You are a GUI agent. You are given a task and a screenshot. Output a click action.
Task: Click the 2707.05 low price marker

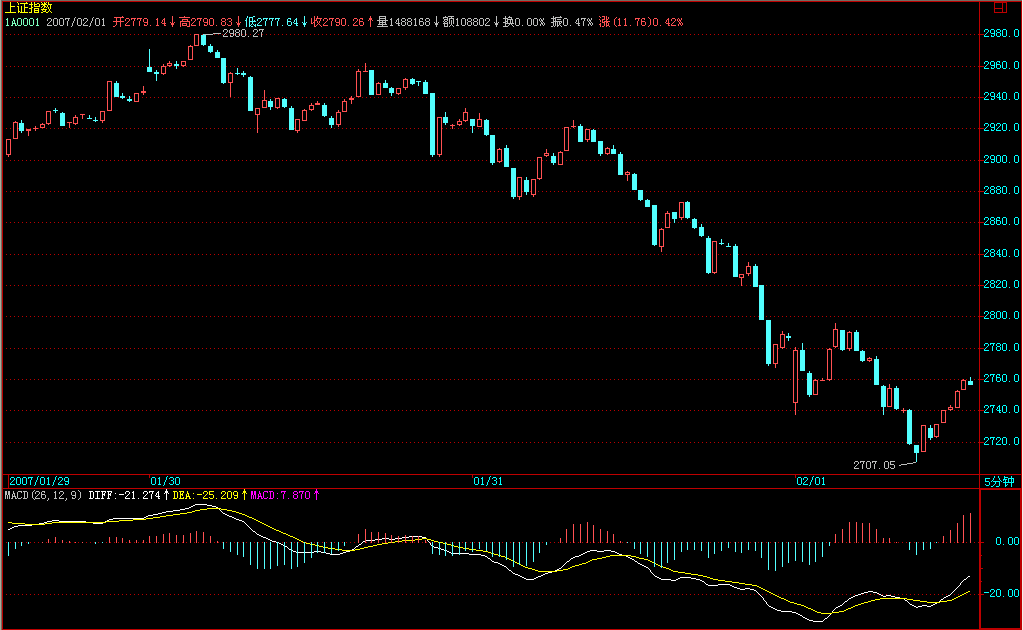pos(874,465)
